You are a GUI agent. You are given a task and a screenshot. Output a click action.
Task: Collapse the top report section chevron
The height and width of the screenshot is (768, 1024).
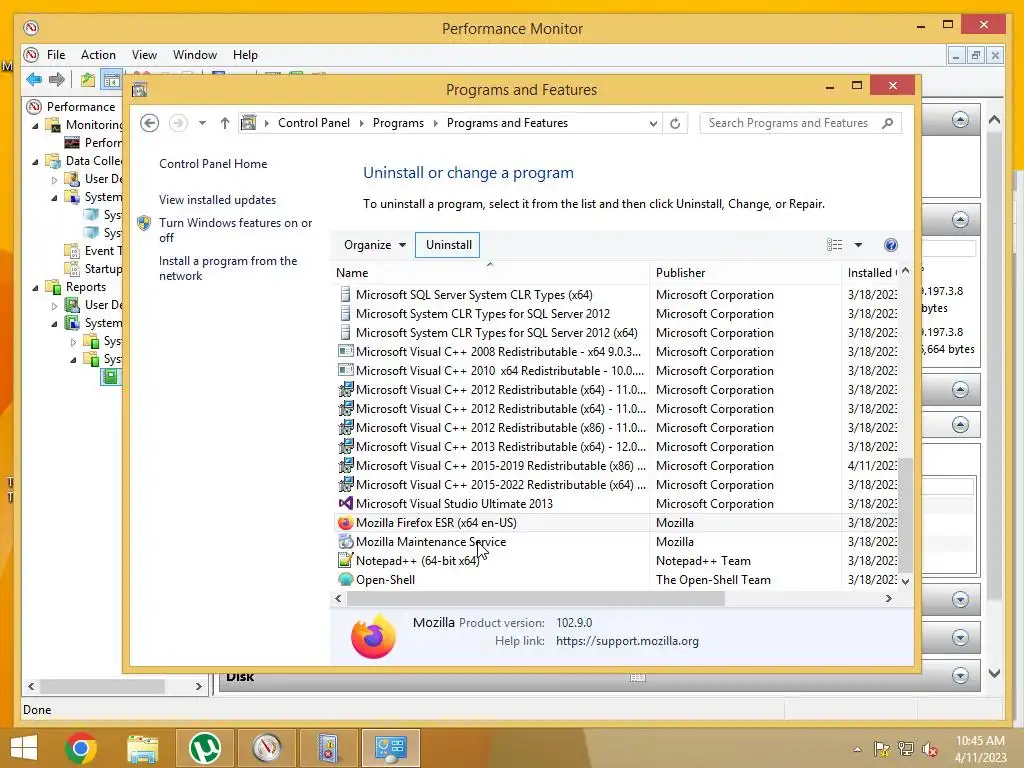960,120
